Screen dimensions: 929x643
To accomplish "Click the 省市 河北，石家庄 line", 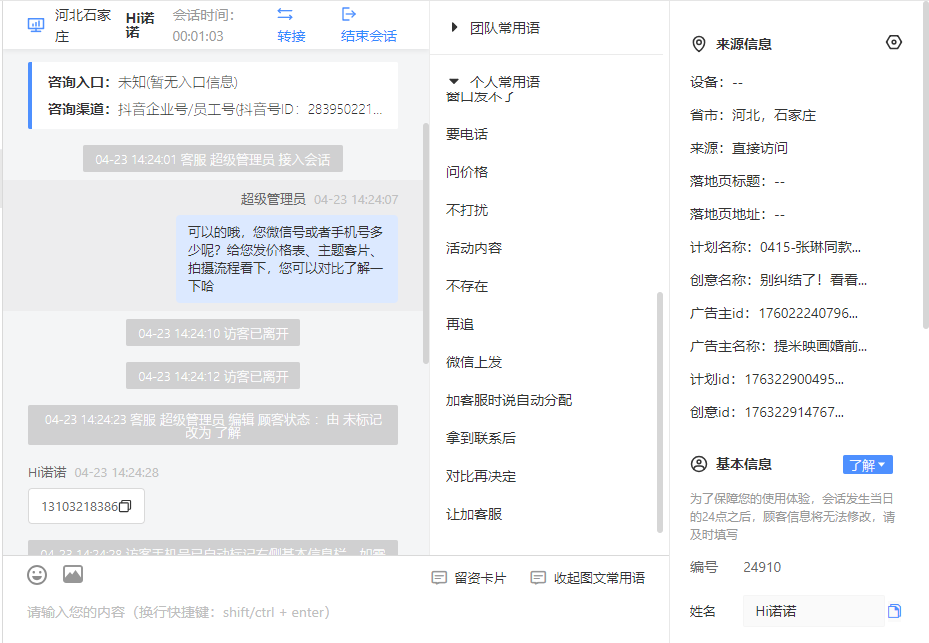I will tap(753, 115).
